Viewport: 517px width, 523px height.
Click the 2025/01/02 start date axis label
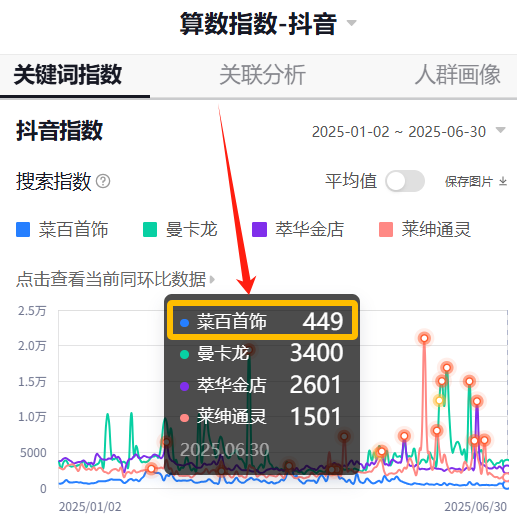90,507
